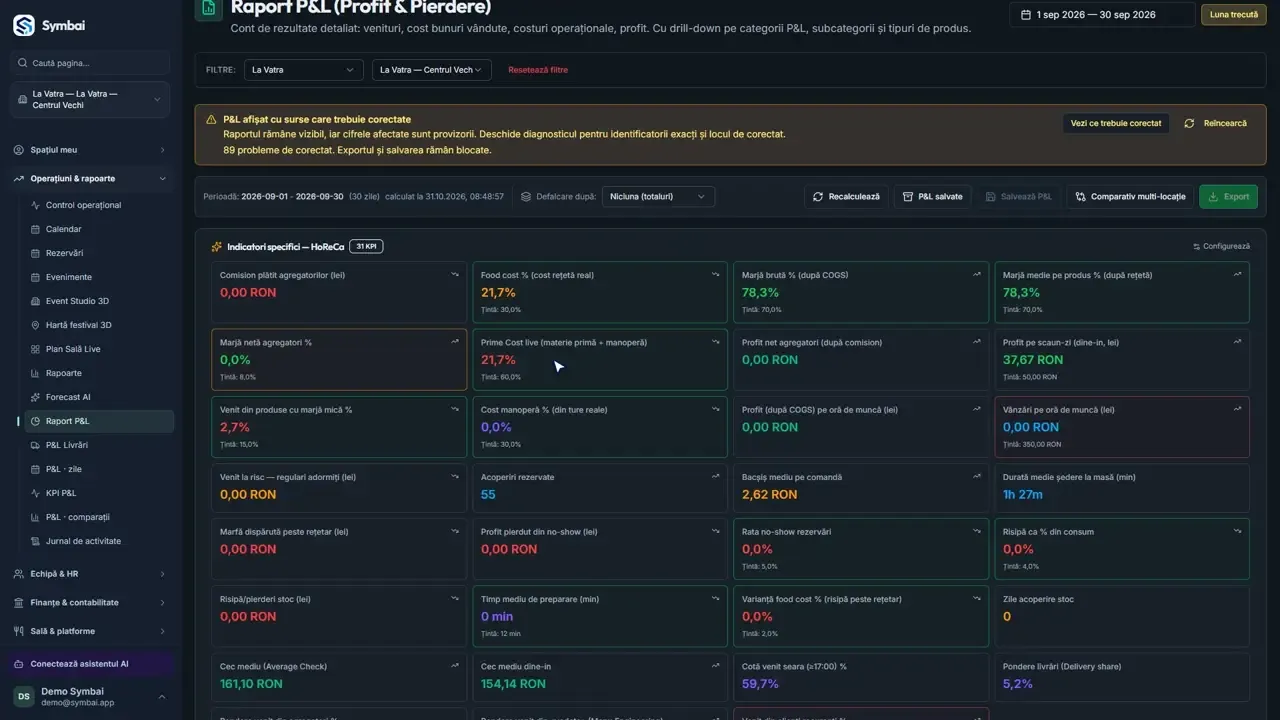Image resolution: width=1280 pixels, height=720 pixels.
Task: Open trend chart for Prime Cost live card
Action: [716, 342]
